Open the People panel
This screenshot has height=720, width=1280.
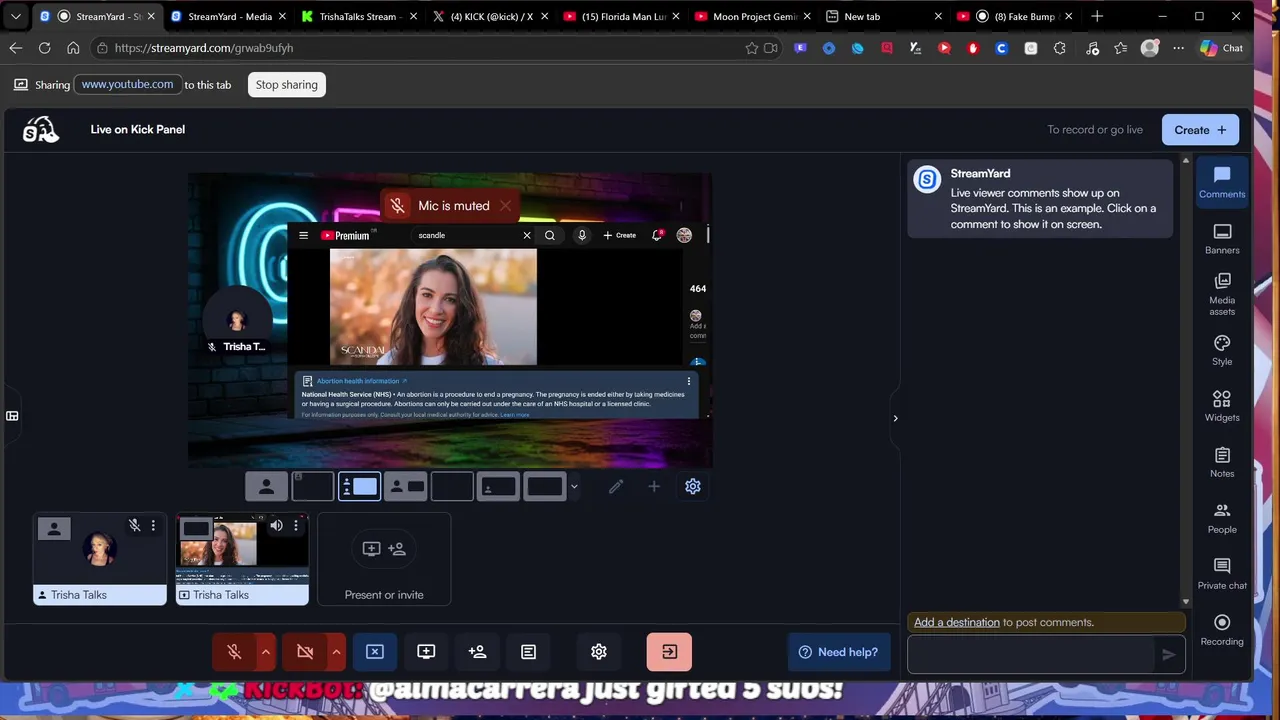[1222, 519]
